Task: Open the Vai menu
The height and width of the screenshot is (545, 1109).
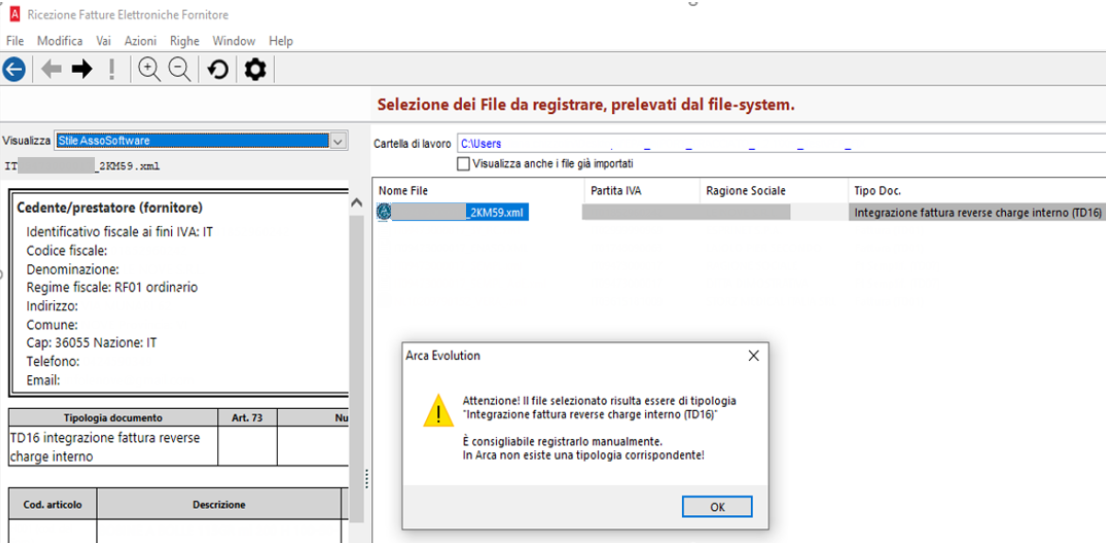Action: [x=103, y=41]
